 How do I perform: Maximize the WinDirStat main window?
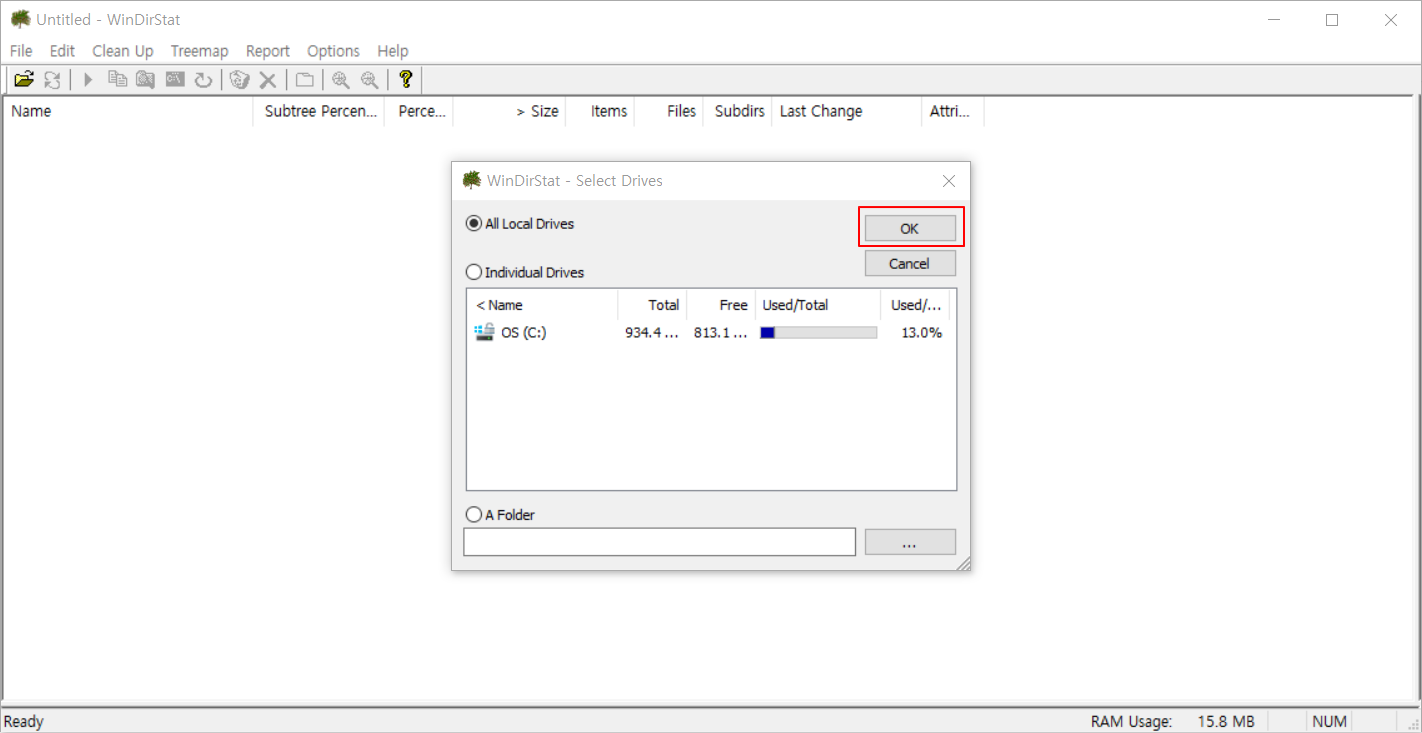click(x=1332, y=20)
